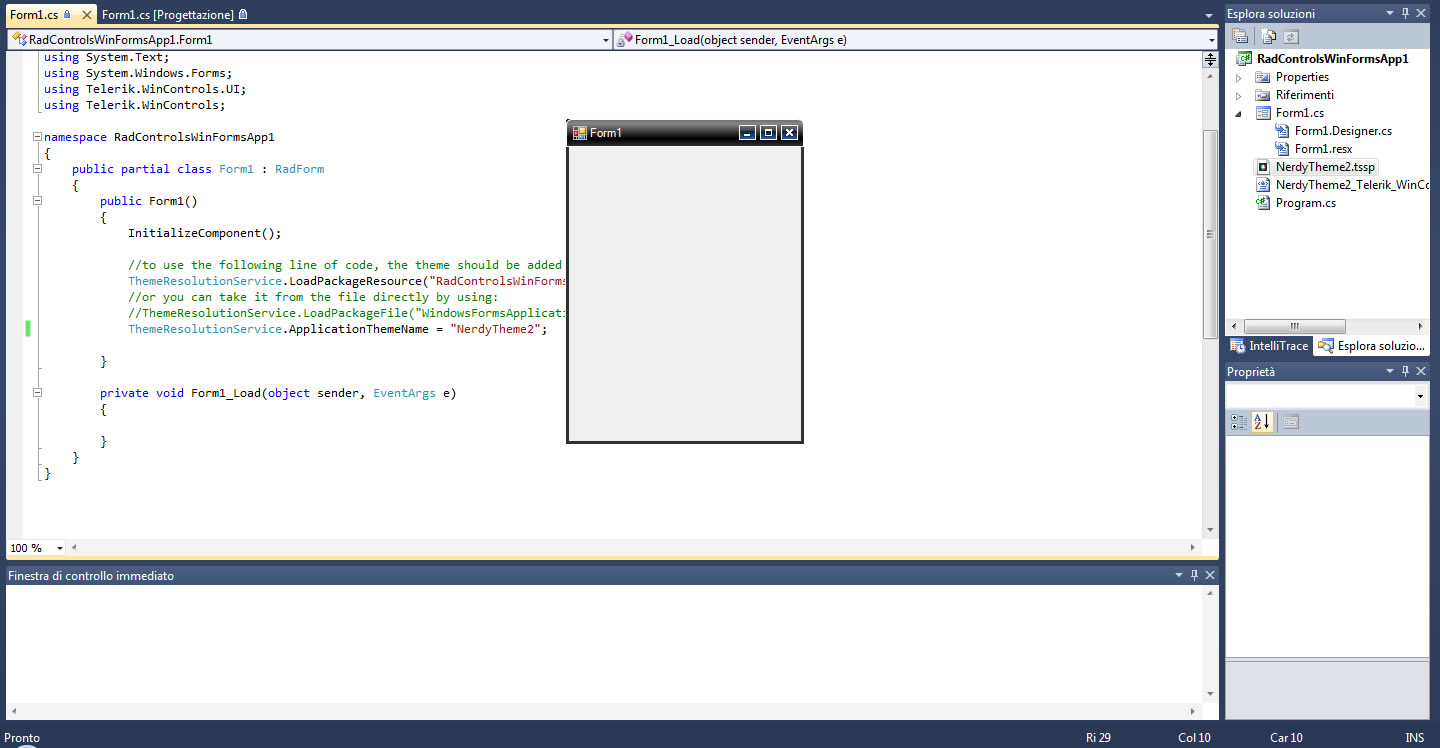Select Program.cs file
Image resolution: width=1440 pixels, height=748 pixels.
coord(1306,203)
